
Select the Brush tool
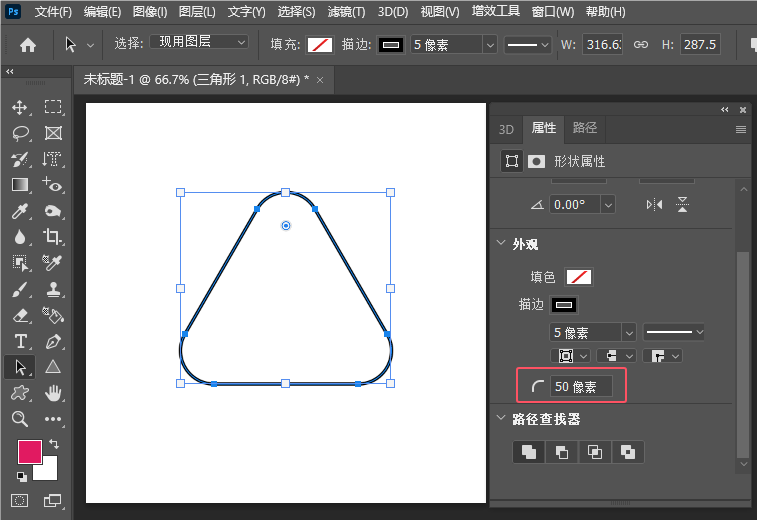coord(20,290)
